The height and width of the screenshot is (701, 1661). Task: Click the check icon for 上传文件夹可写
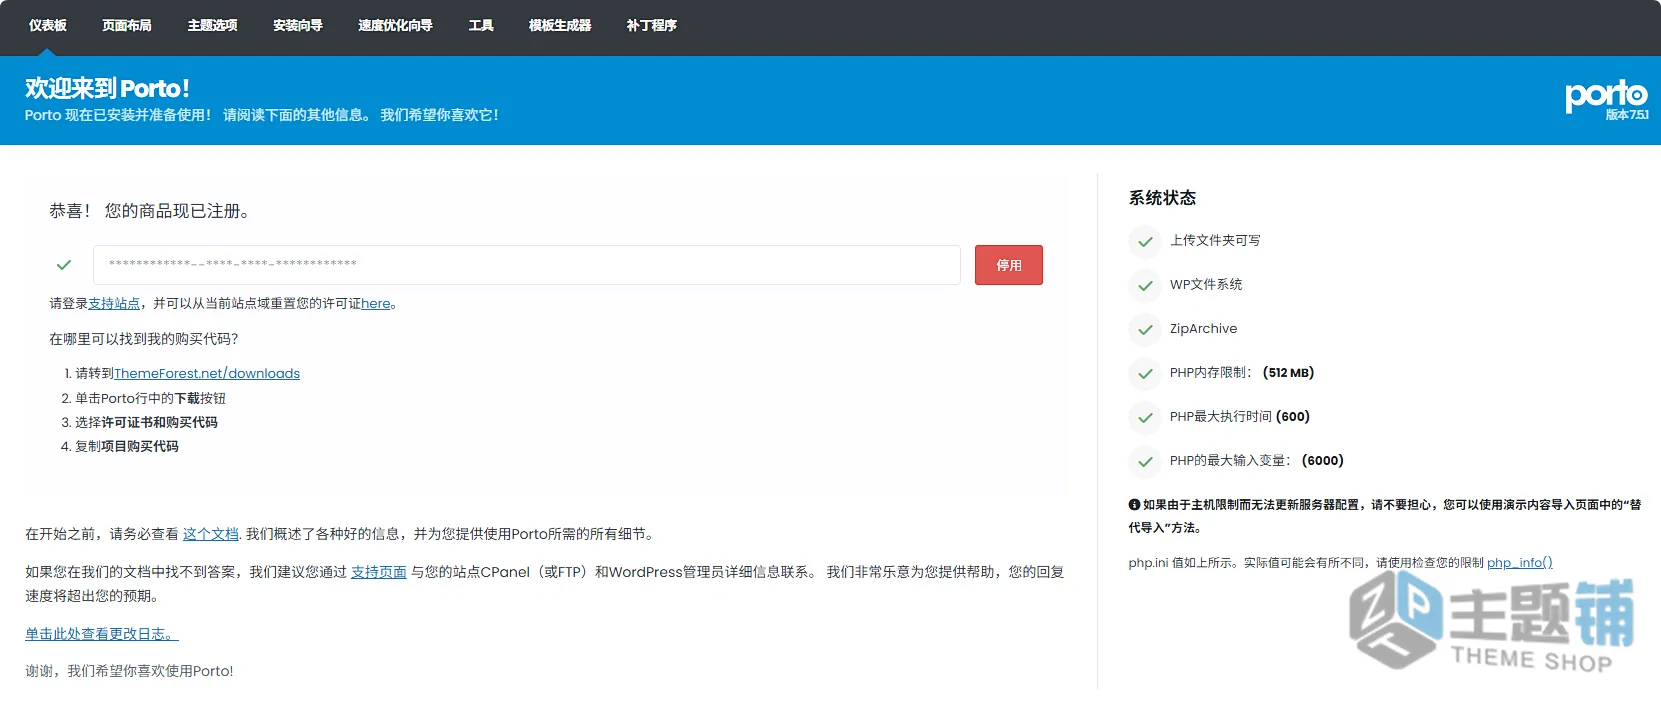(x=1145, y=241)
